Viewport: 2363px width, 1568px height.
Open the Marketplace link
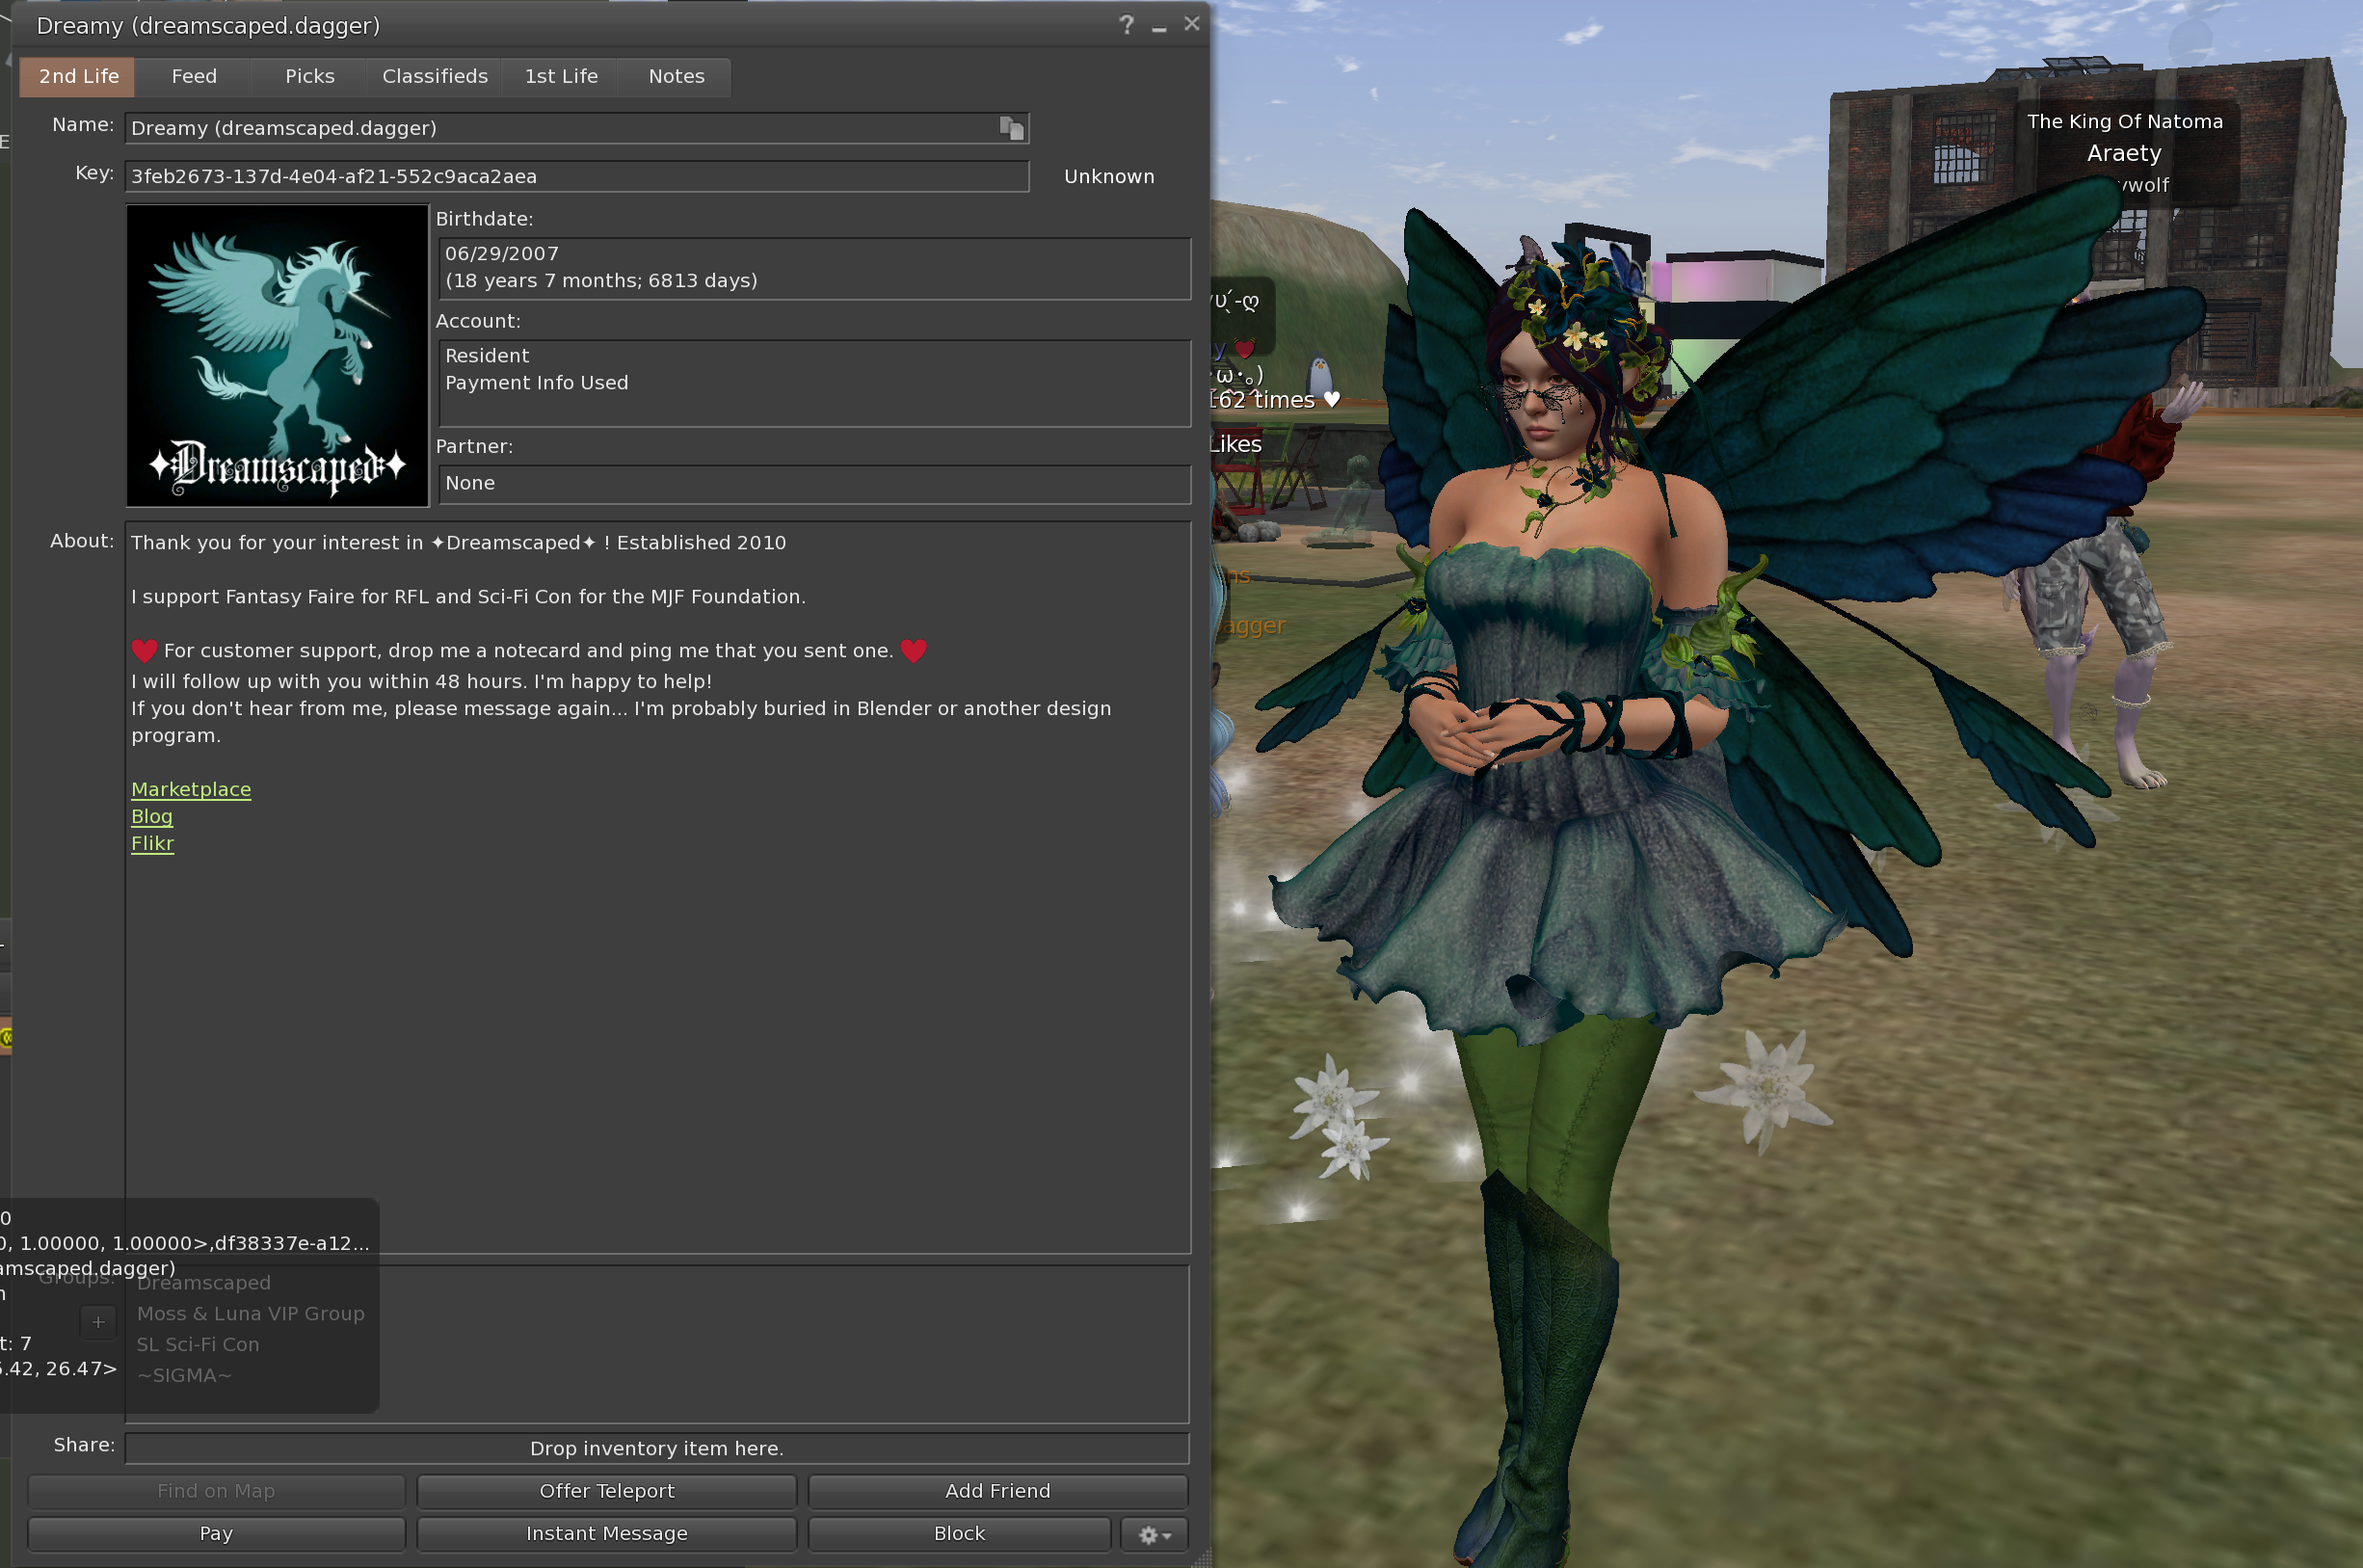(x=191, y=789)
